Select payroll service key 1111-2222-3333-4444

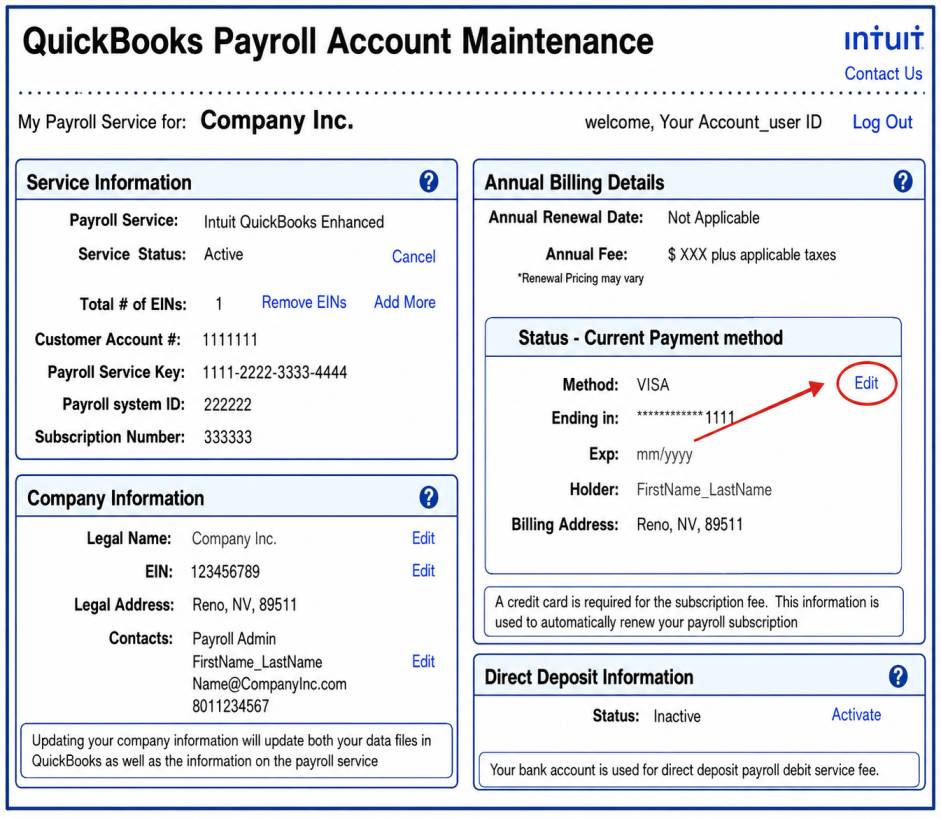pos(275,373)
